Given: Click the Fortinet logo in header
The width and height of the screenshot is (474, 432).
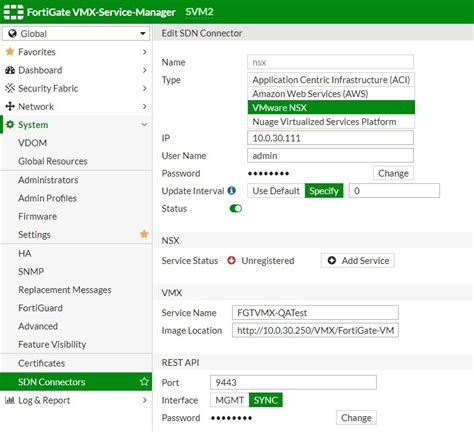Looking at the screenshot, I should coord(13,12).
